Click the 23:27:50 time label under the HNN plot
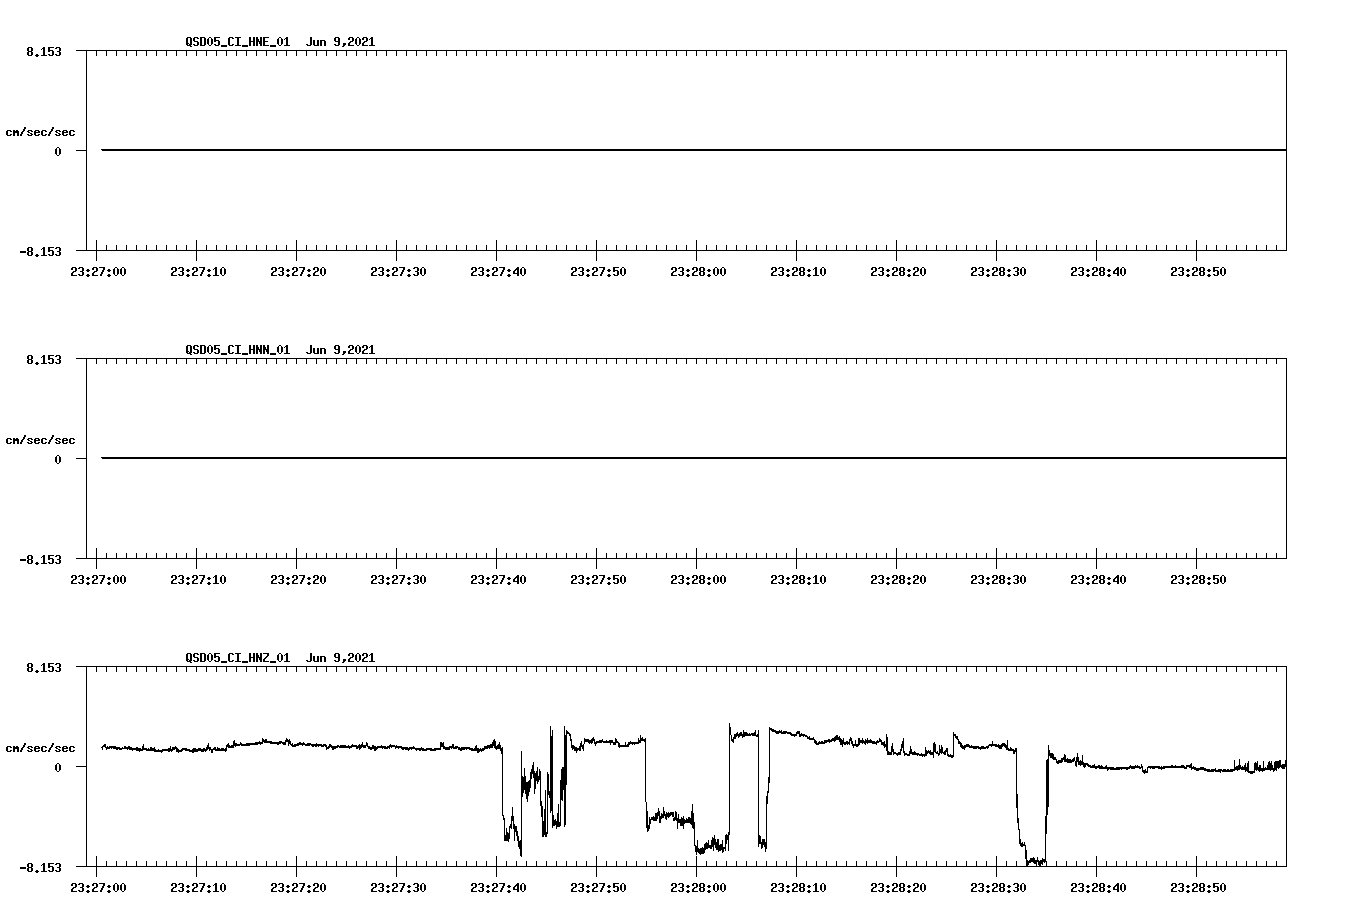This screenshot has height=924, width=1358. 598,580
